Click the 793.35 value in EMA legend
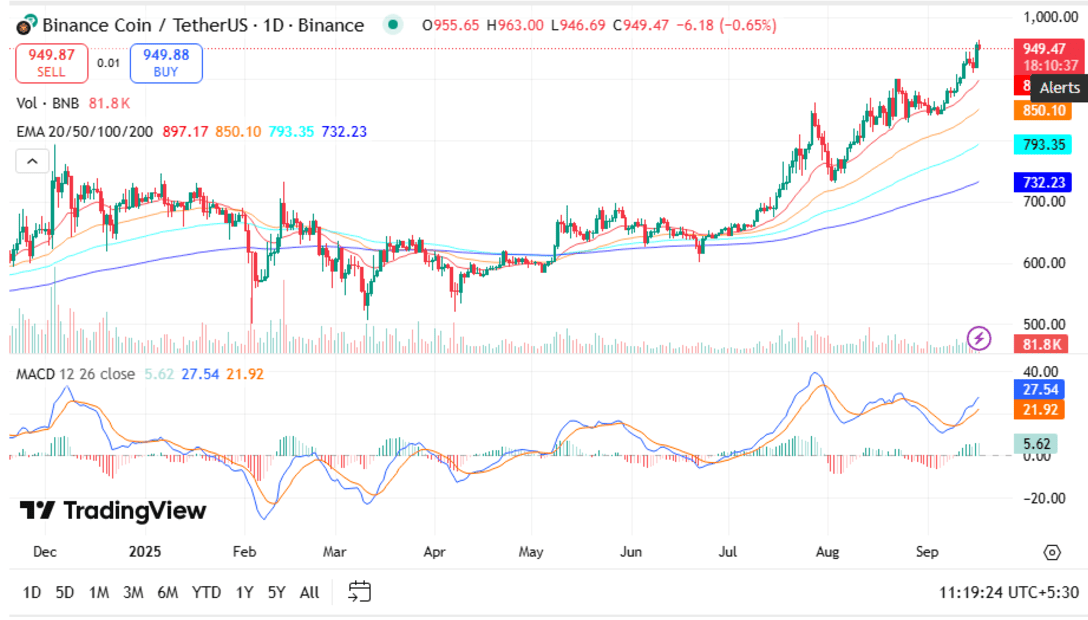 point(291,132)
